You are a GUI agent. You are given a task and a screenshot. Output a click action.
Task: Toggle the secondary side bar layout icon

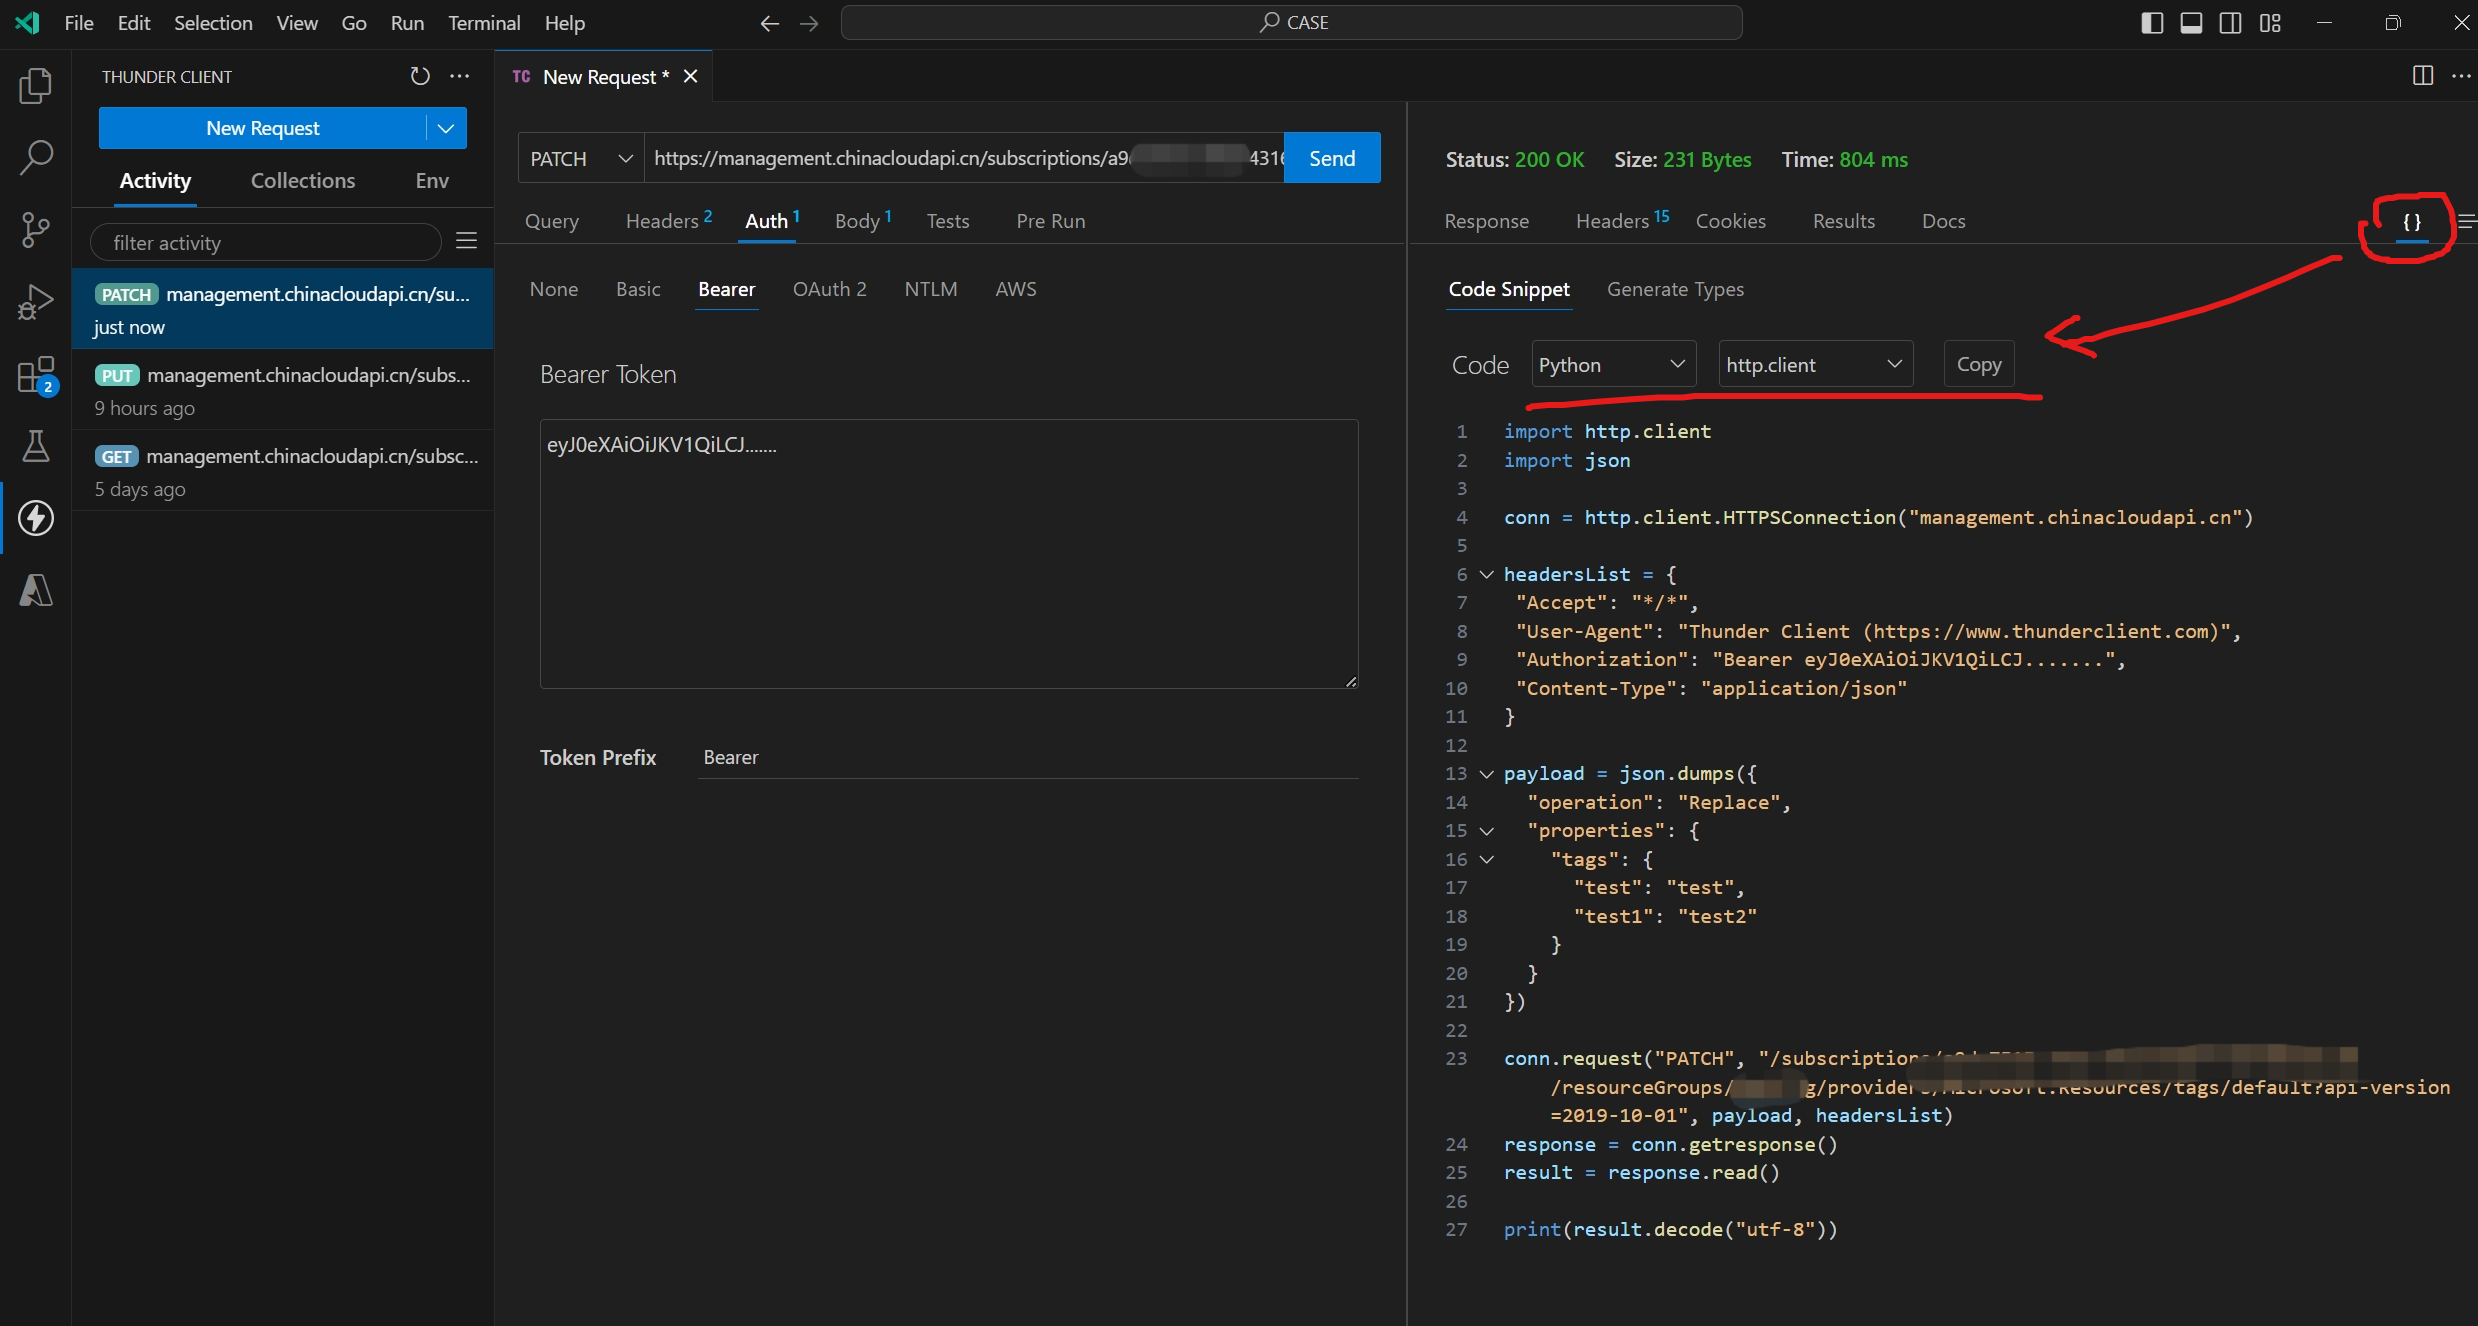point(2230,23)
